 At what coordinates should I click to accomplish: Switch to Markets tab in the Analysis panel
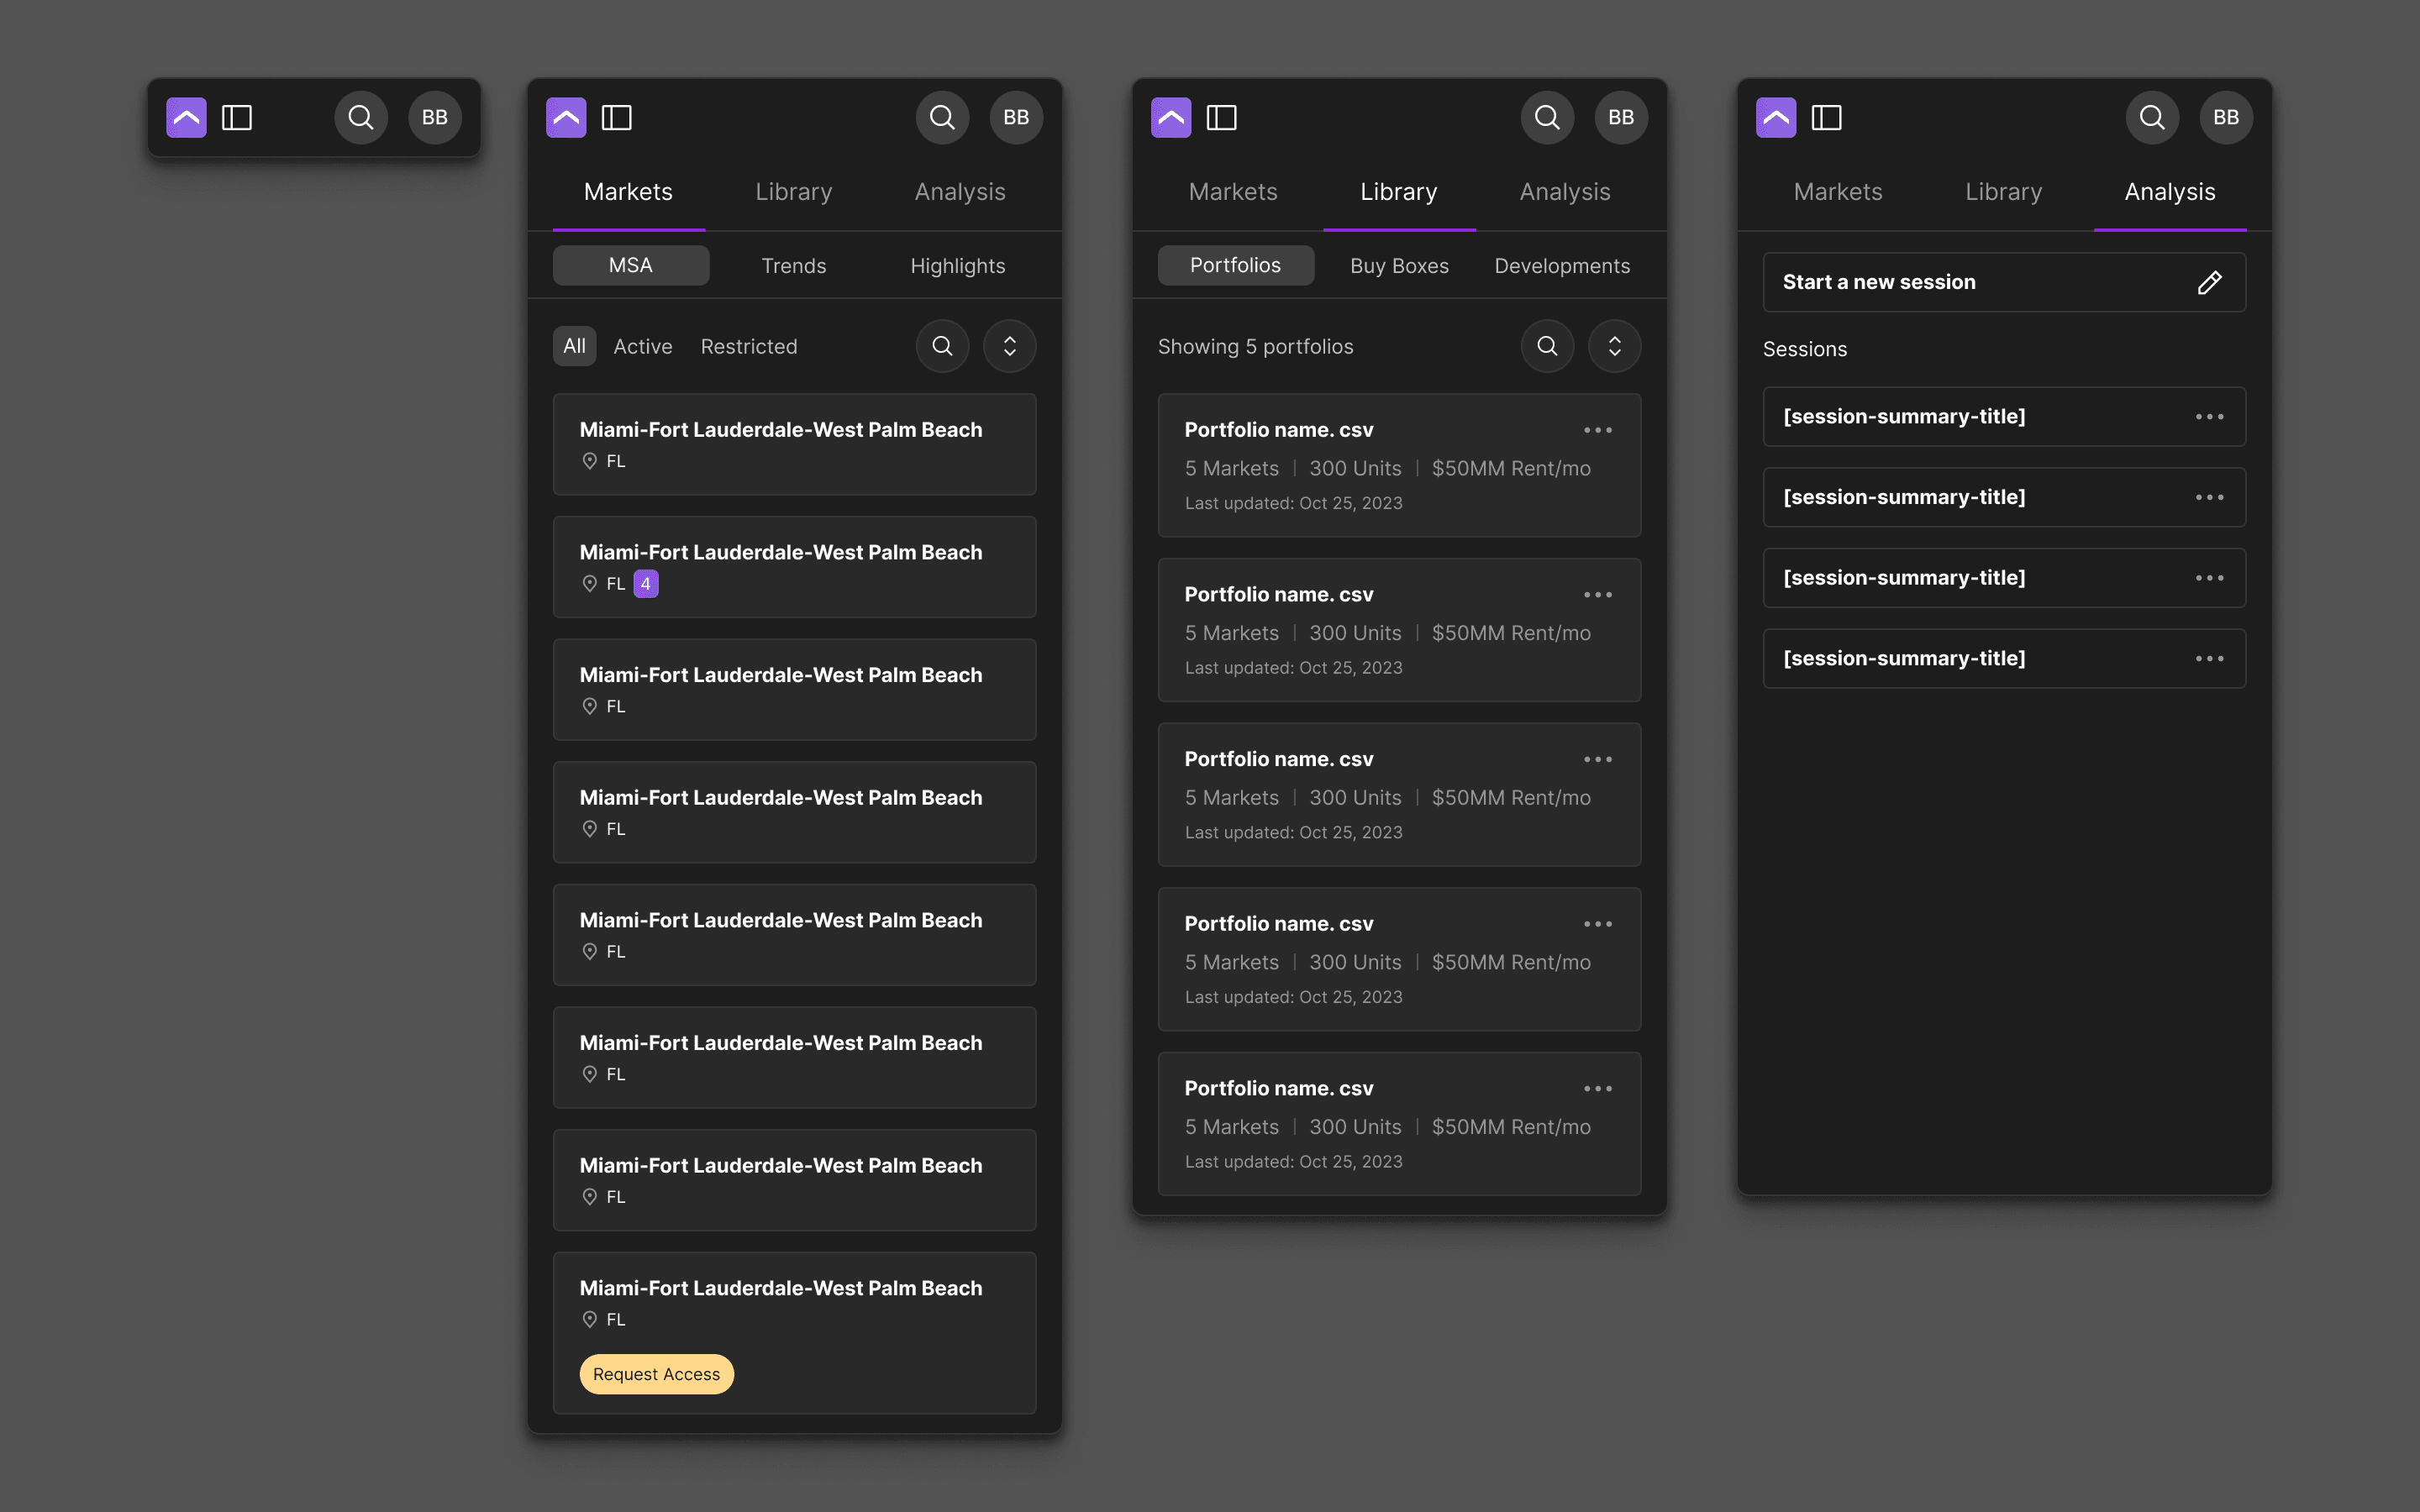1838,192
